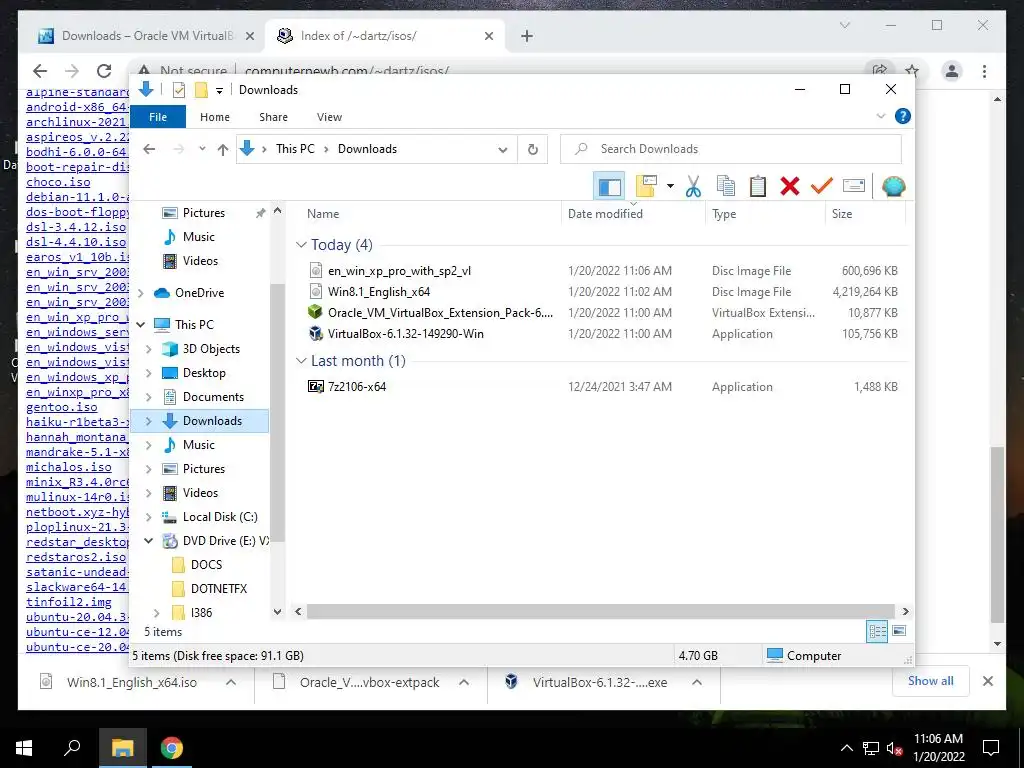Collapse the Today (4) group
1024x768 pixels.
(301, 245)
